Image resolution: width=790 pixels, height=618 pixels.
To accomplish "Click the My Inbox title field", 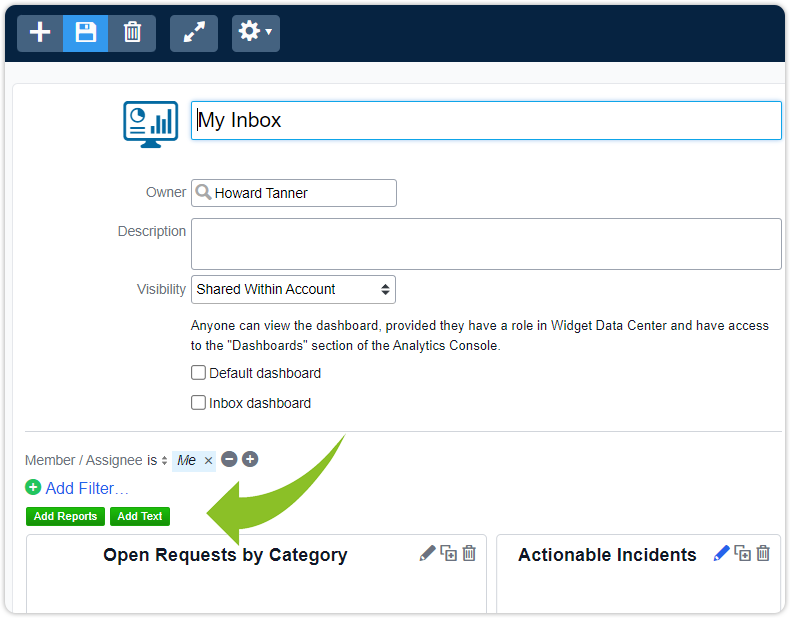I will [486, 120].
